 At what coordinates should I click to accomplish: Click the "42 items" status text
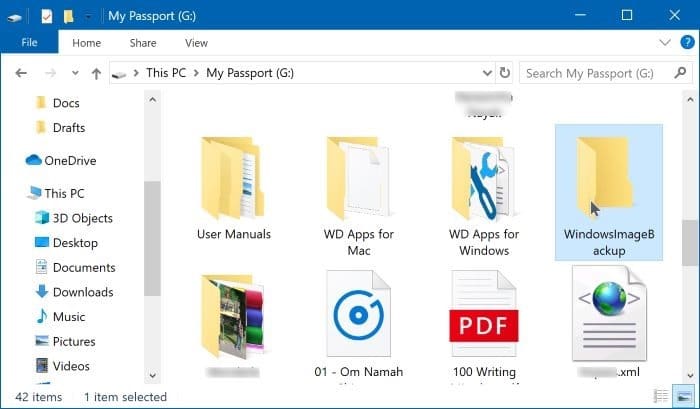click(x=38, y=397)
